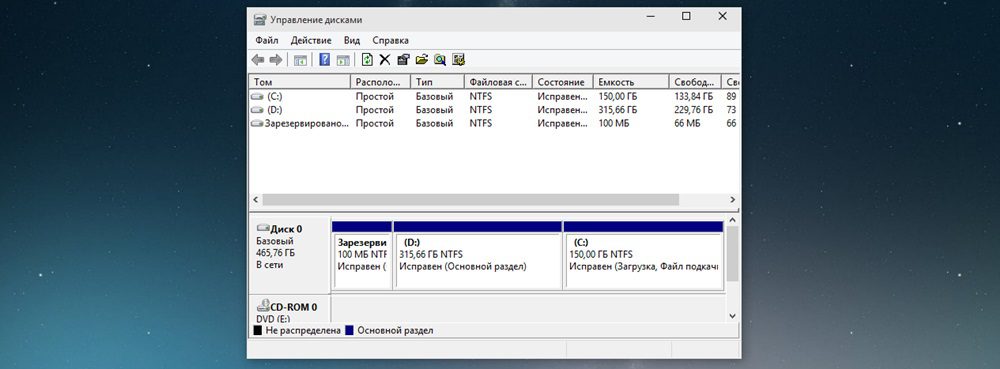The height and width of the screenshot is (369, 1000).
Task: Select the (C:) volume row
Action: click(x=494, y=97)
